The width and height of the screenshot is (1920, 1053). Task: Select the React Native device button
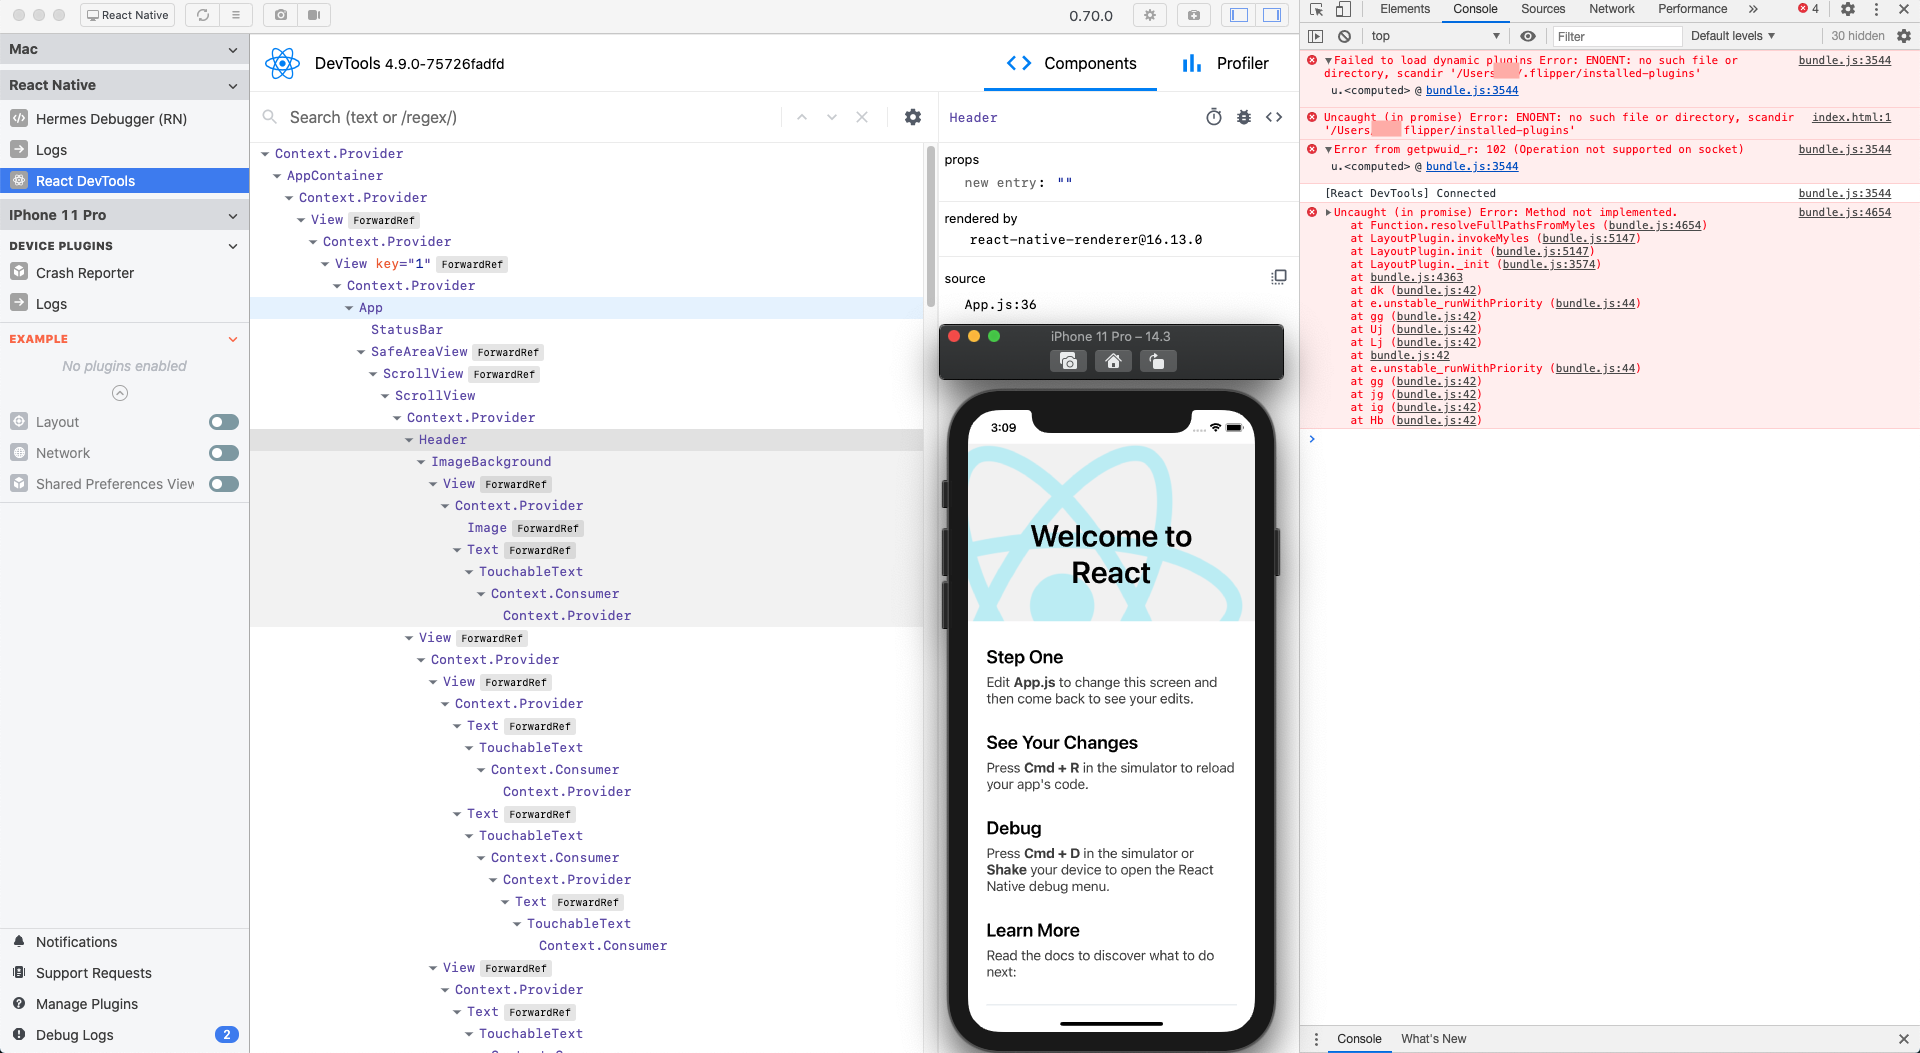(127, 15)
